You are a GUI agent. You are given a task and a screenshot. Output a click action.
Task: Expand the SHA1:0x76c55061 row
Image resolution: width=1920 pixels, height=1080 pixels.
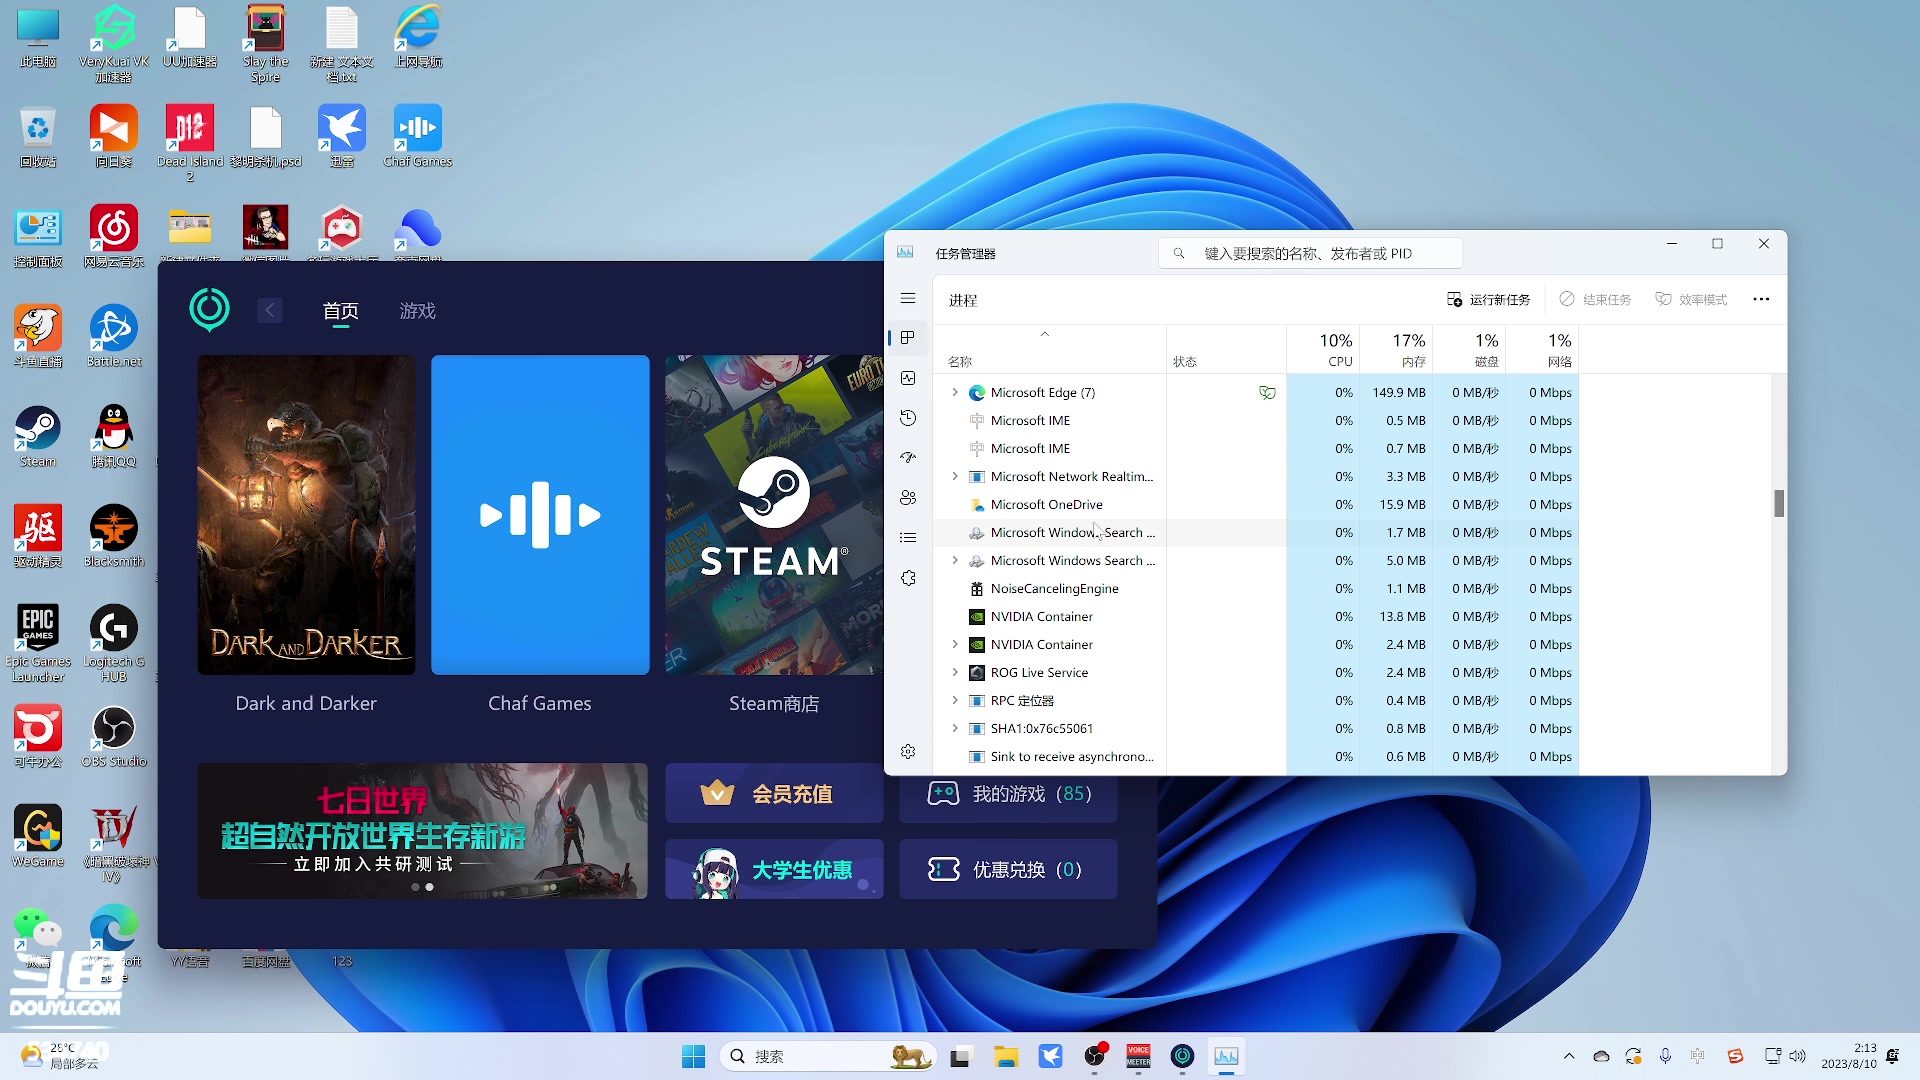point(955,729)
